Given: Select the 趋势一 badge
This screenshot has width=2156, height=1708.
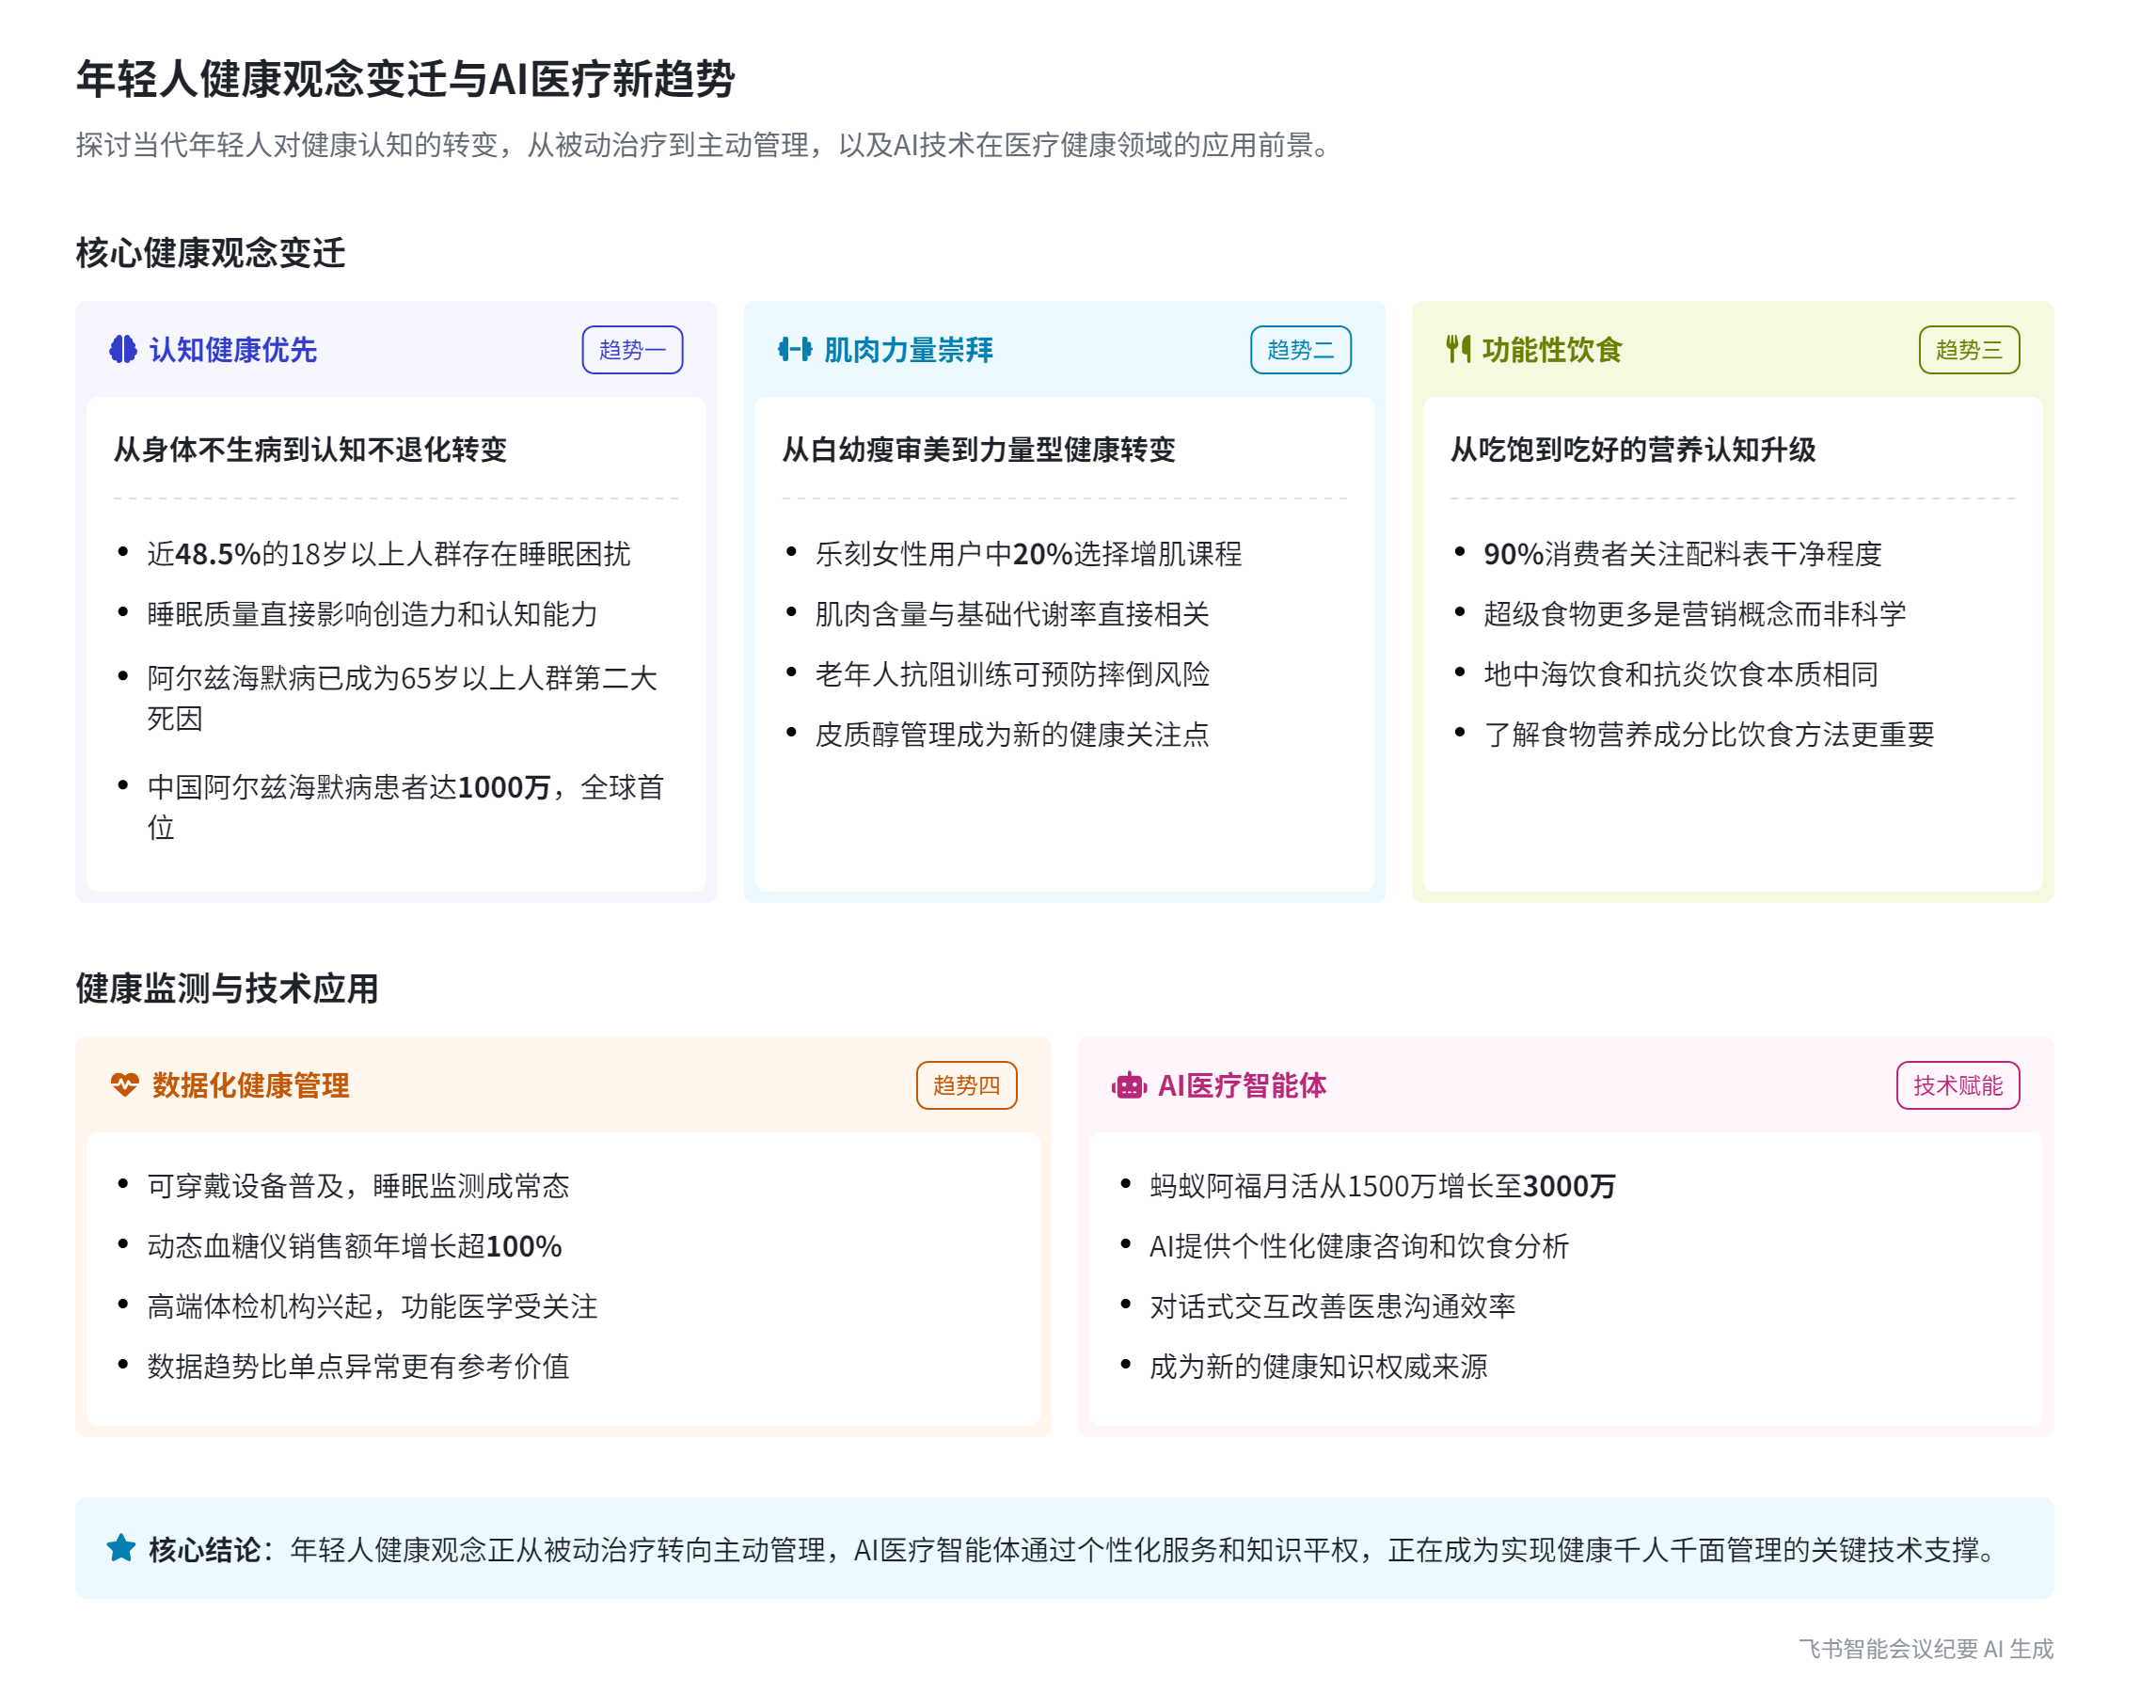Looking at the screenshot, I should [x=632, y=350].
